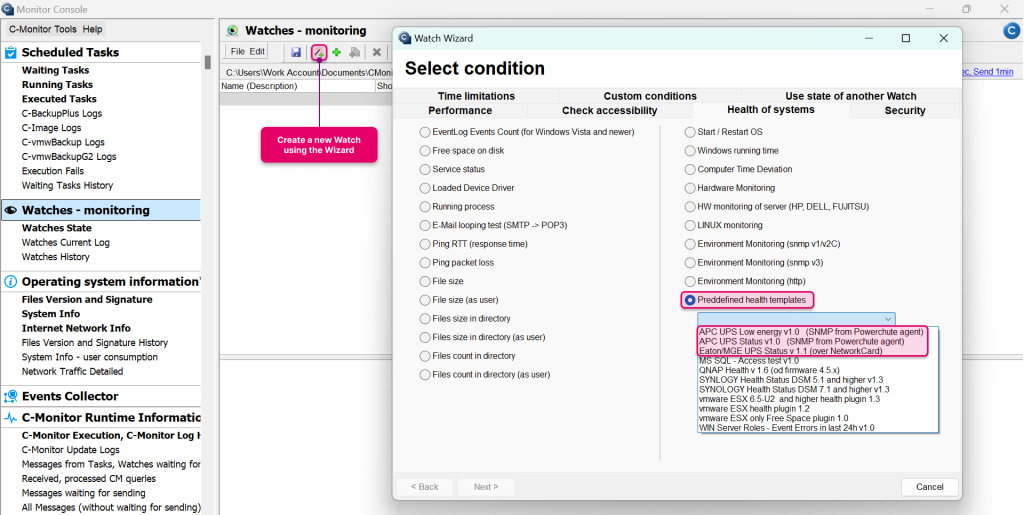Click the Scheduled Tasks calendar icon

click(11, 52)
